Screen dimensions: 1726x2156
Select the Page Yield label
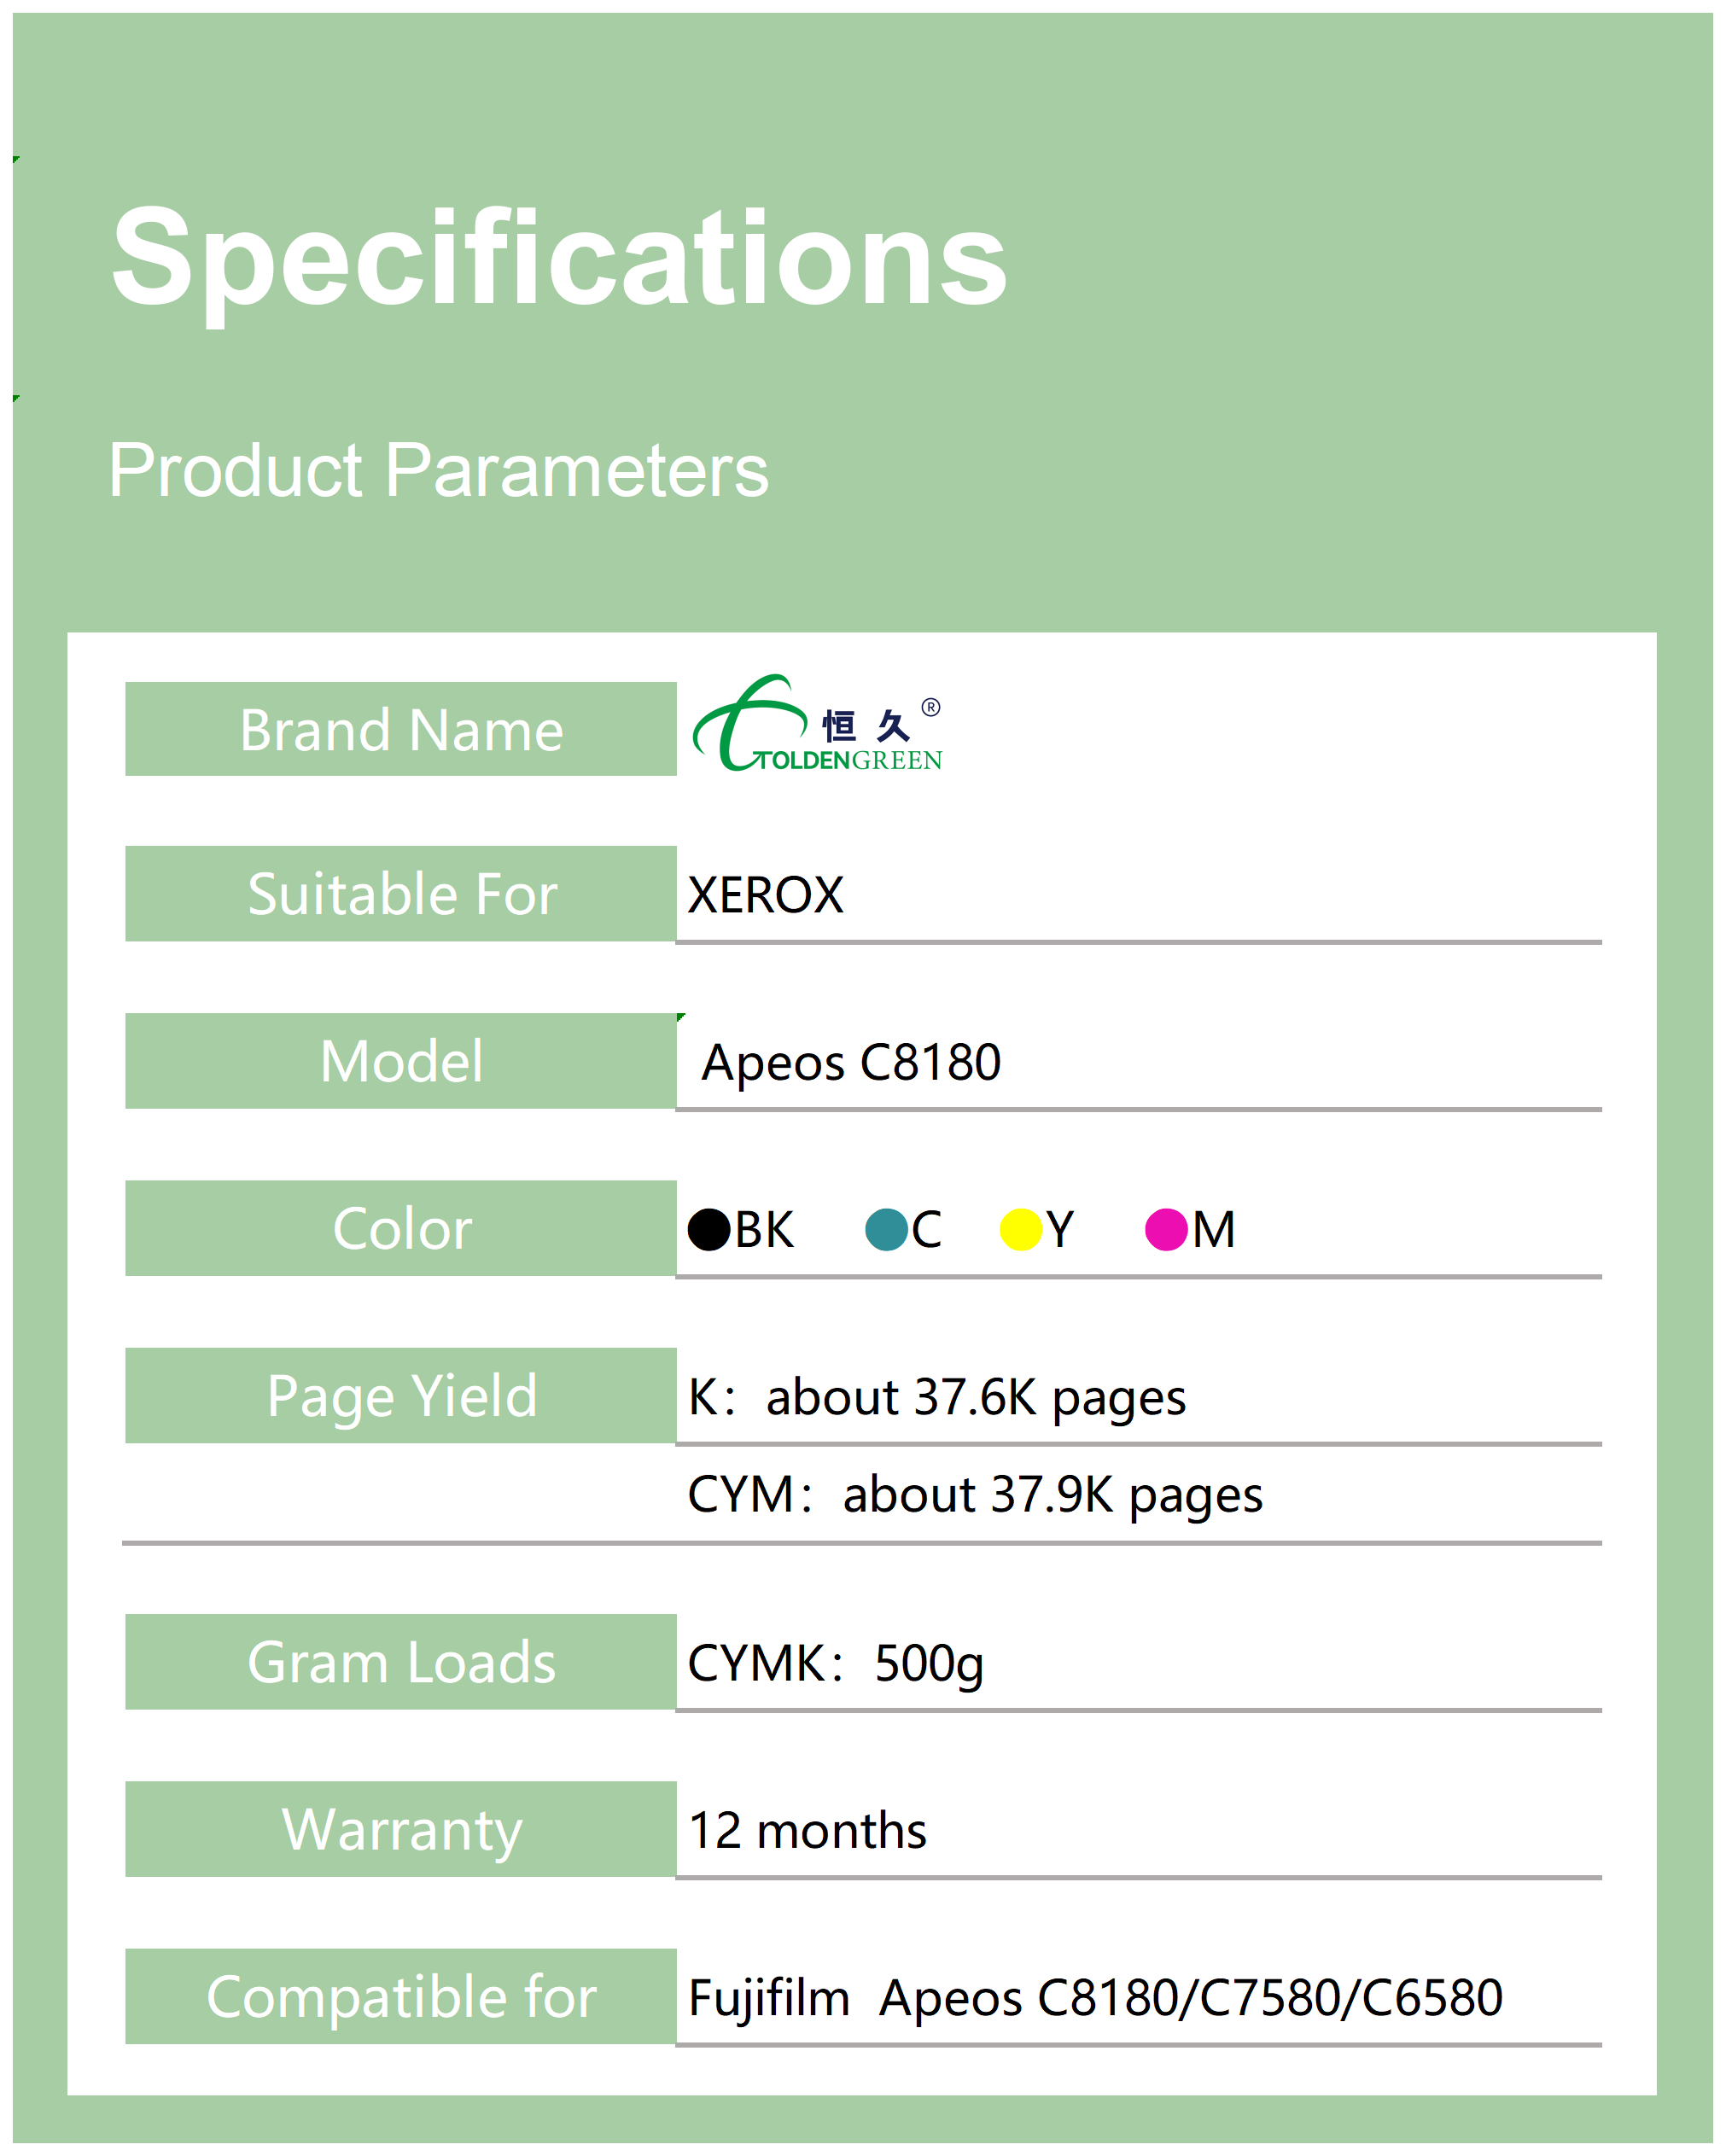pyautogui.click(x=401, y=1396)
